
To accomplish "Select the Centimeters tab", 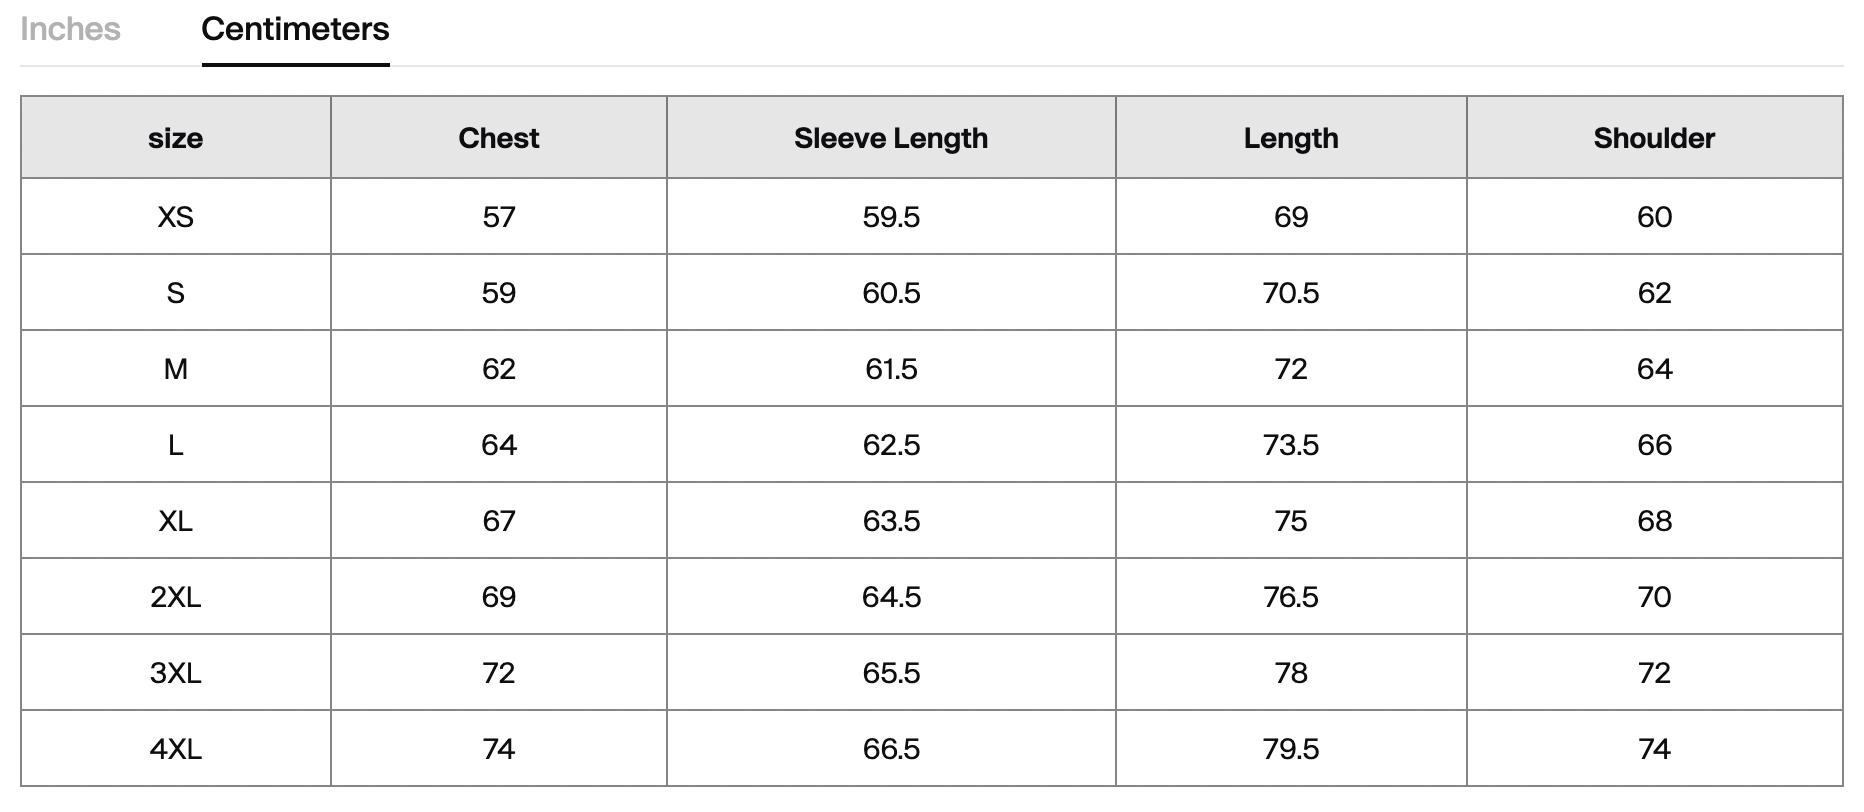I will point(295,30).
